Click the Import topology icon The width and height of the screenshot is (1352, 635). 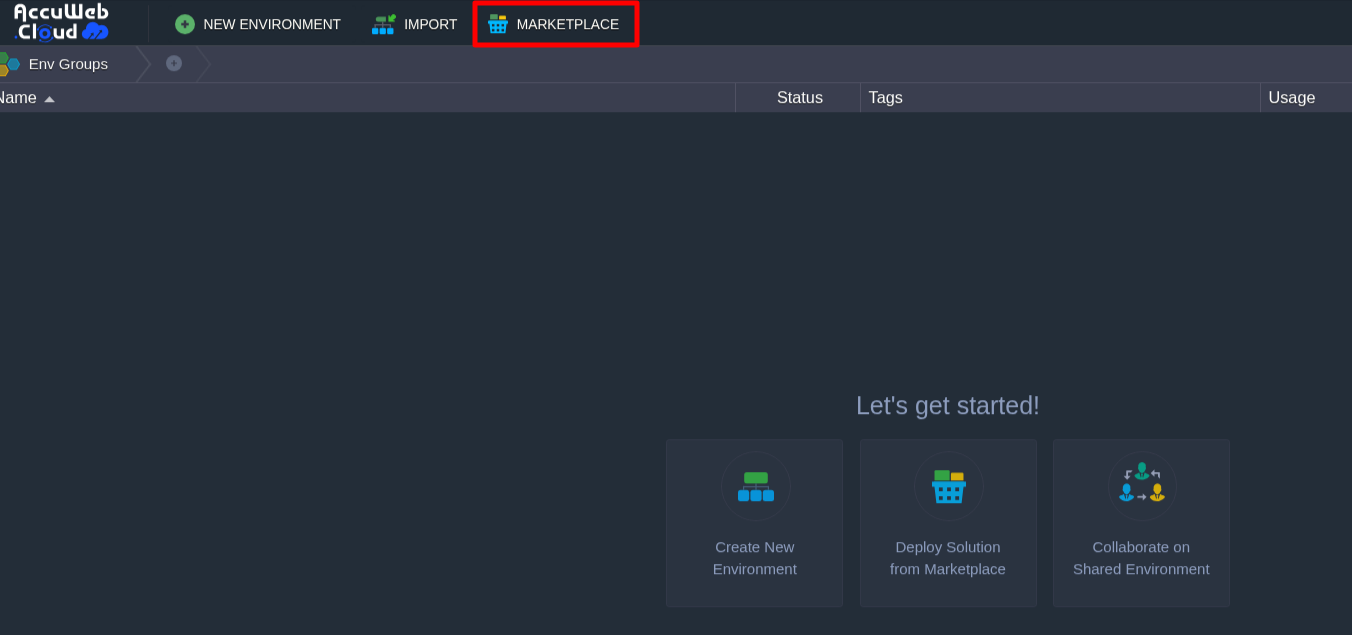click(384, 24)
